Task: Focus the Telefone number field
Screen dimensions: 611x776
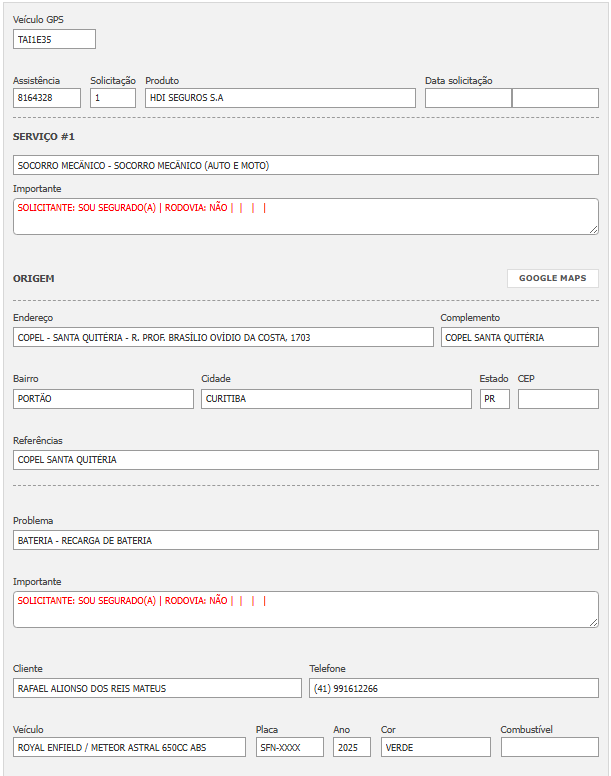Action: pyautogui.click(x=453, y=688)
